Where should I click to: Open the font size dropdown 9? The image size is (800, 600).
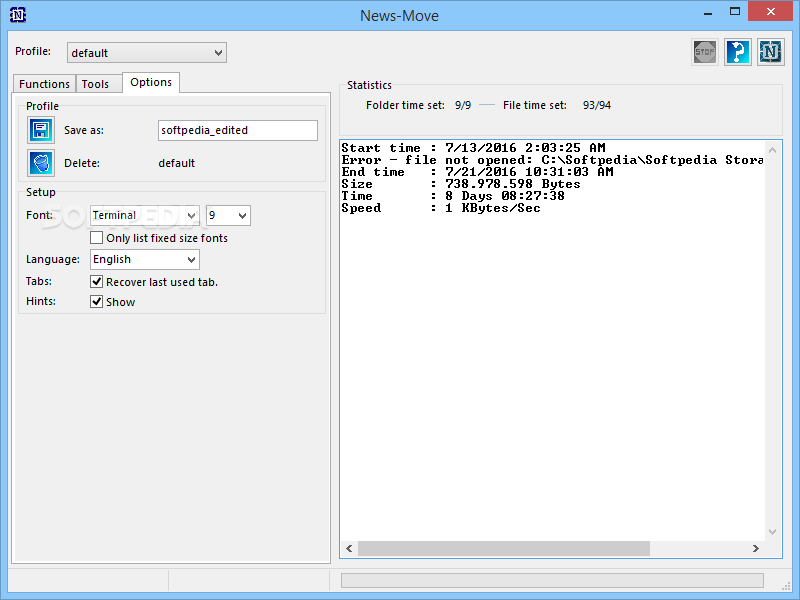pos(228,215)
